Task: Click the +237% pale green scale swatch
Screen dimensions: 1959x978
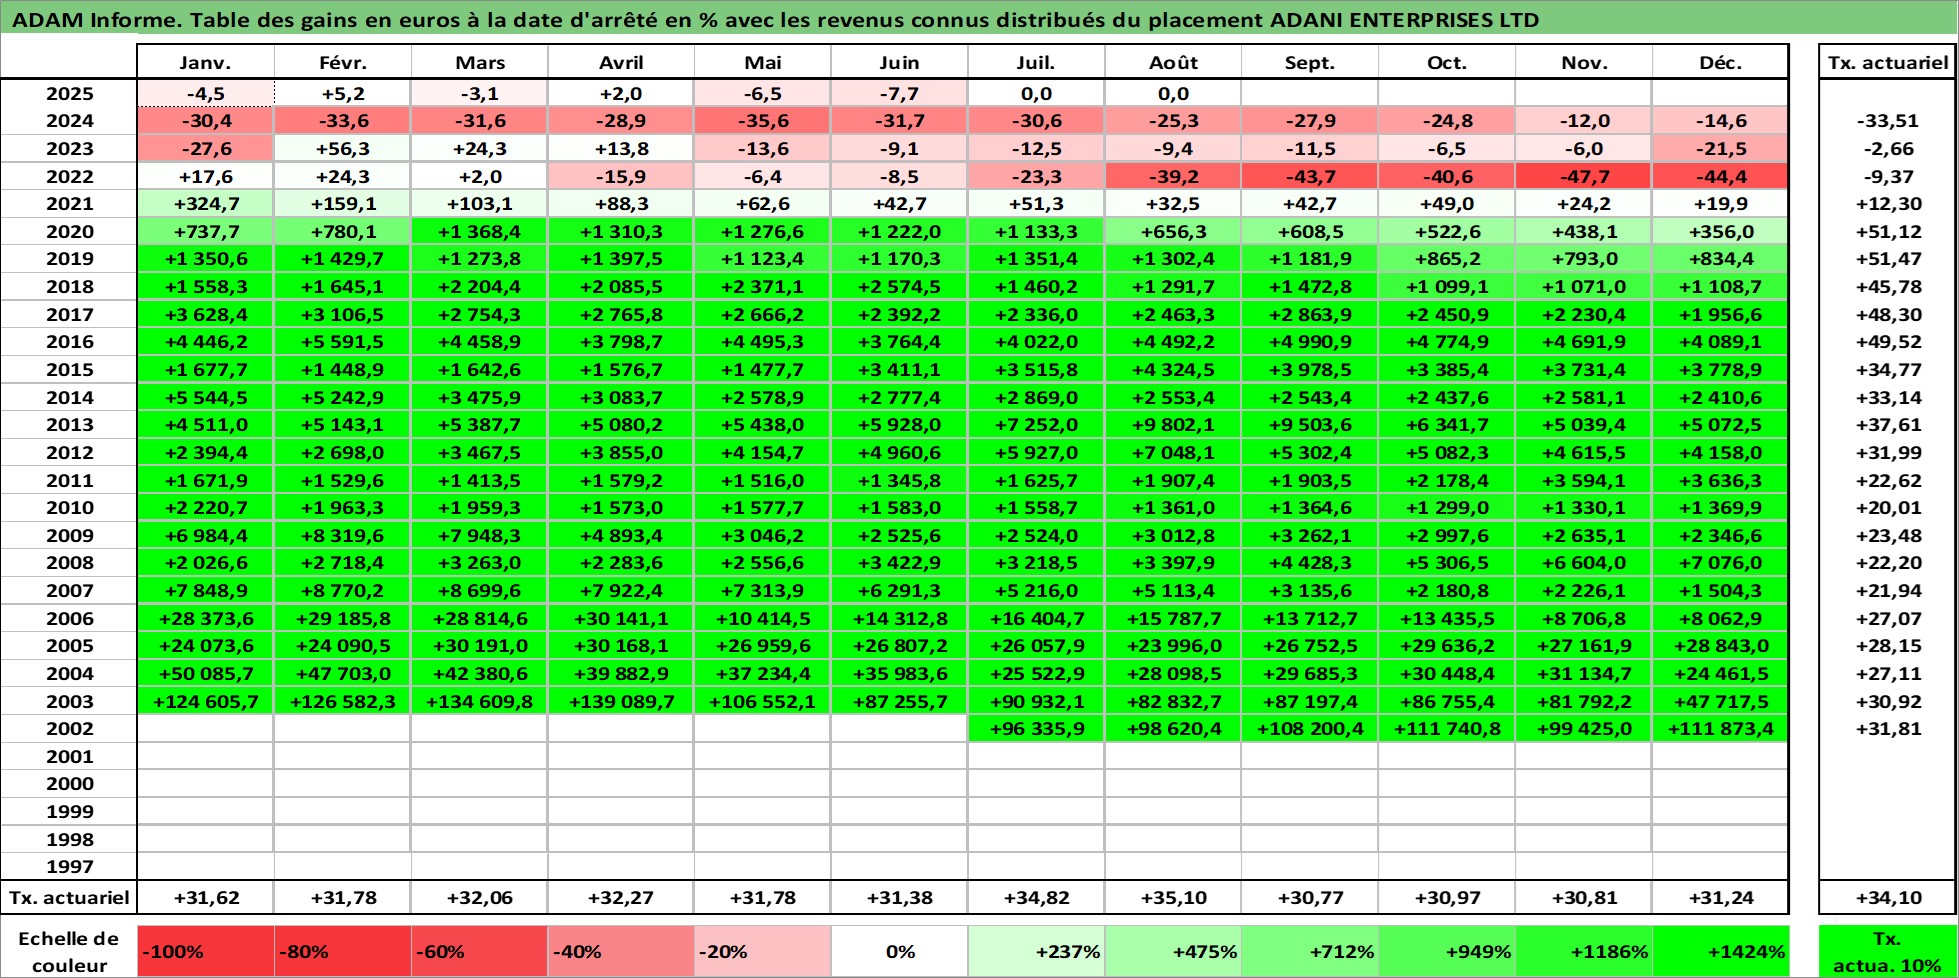Action: pos(1036,952)
